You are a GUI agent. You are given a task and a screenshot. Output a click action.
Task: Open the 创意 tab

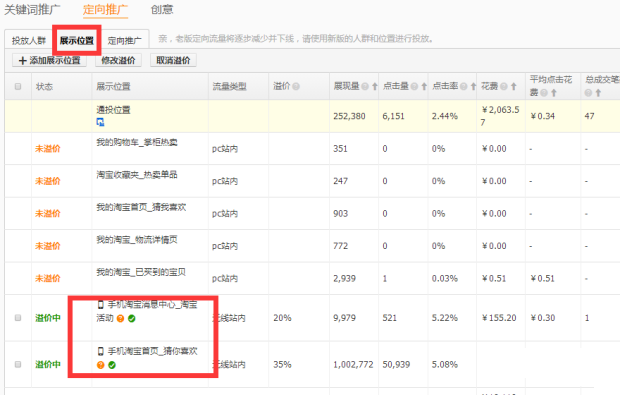click(162, 9)
